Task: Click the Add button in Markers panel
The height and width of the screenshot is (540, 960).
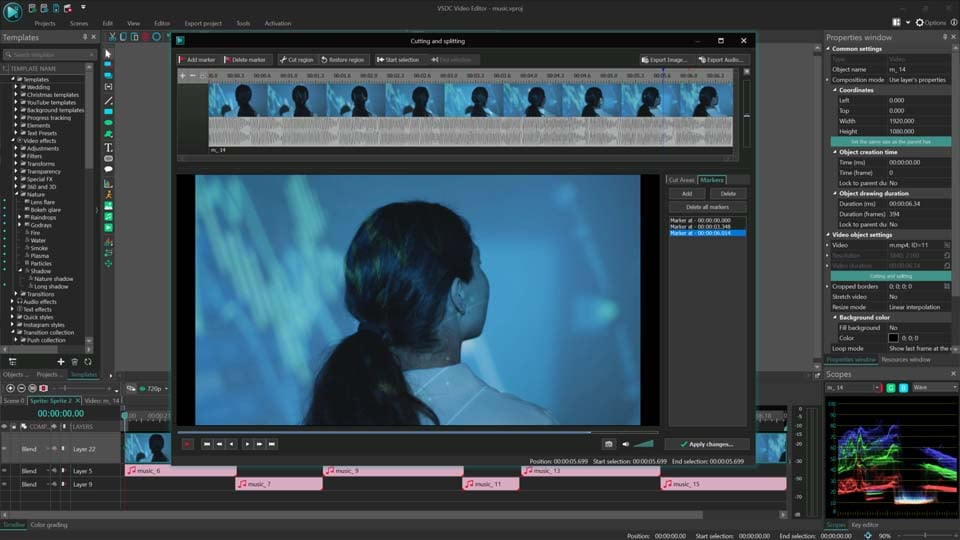Action: pos(687,193)
